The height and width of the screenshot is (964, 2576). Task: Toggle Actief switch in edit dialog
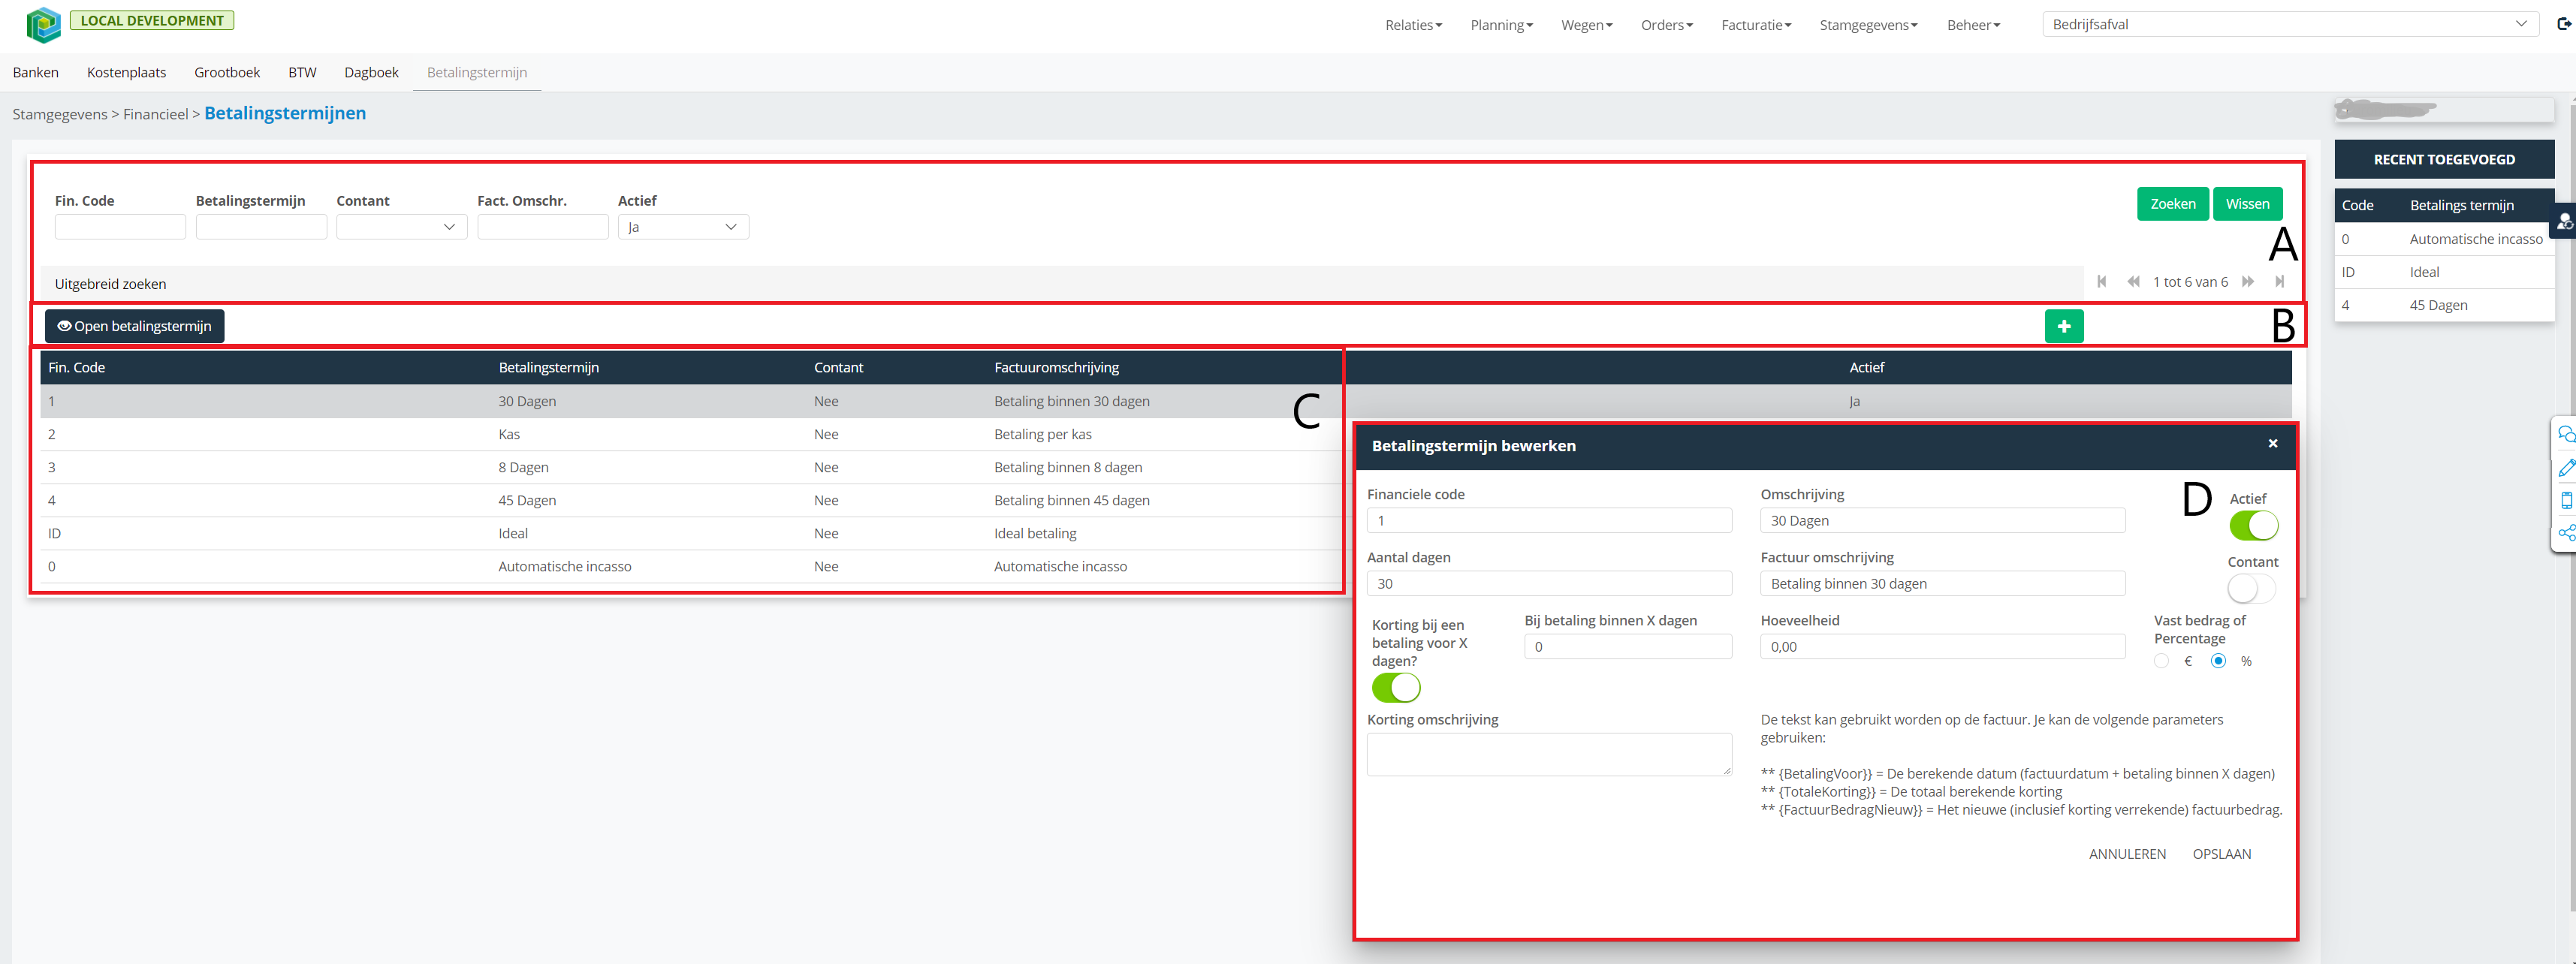click(x=2254, y=525)
